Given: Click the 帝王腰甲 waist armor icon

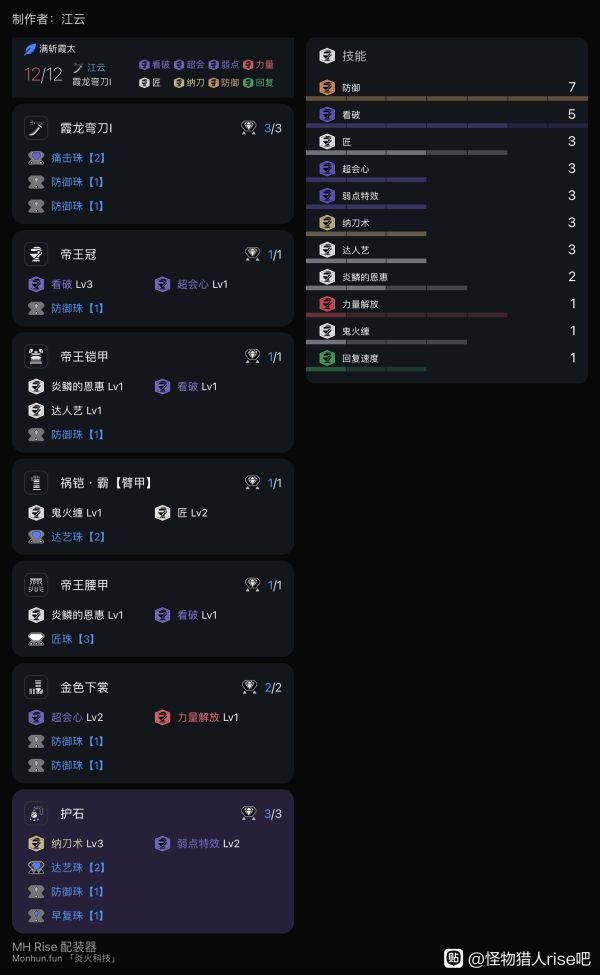Looking at the screenshot, I should coord(35,585).
